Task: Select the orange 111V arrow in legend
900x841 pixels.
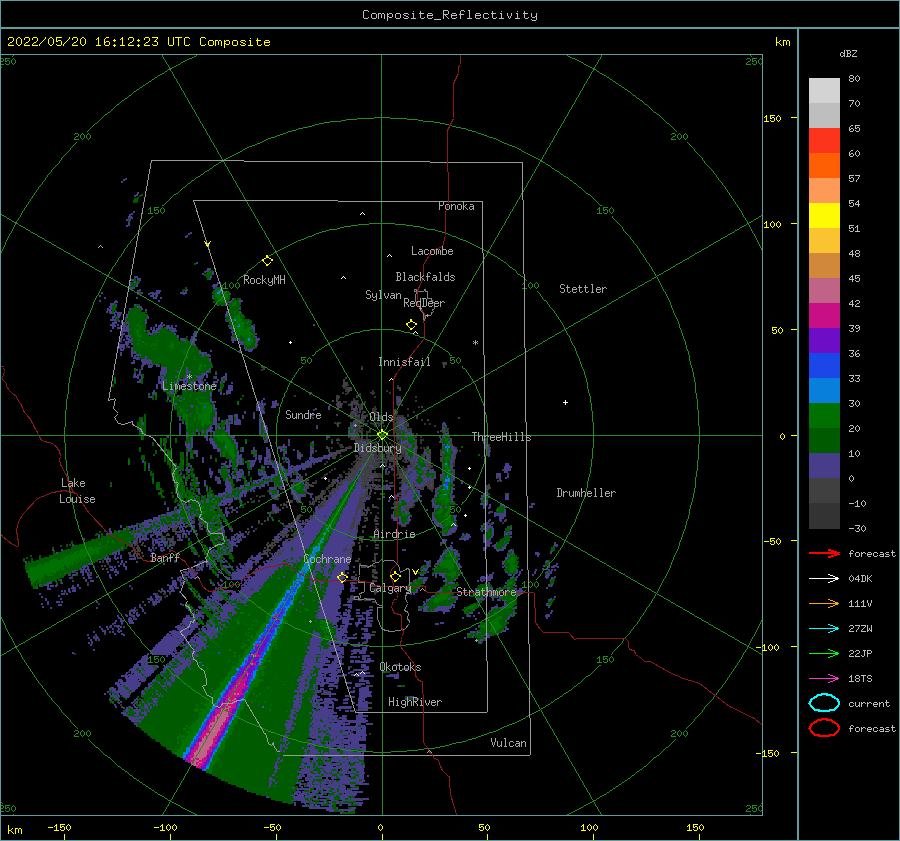Action: coord(824,603)
